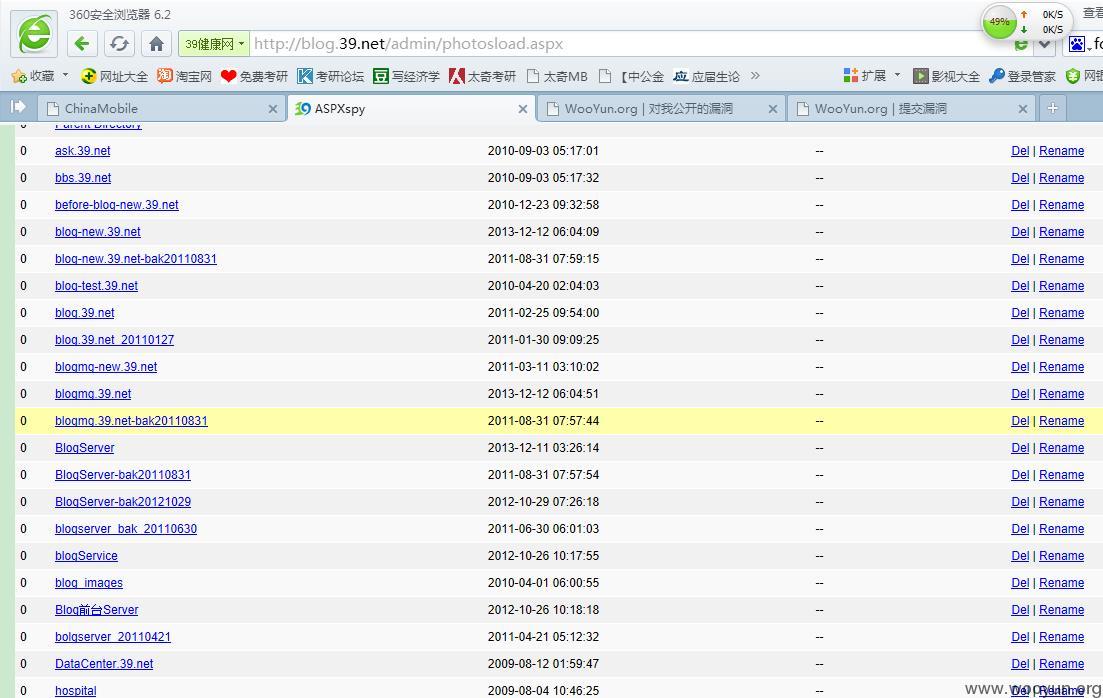1103x698 pixels.
Task: Switch to WooYun 对我公开的漏洞 tab
Action: coord(661,108)
